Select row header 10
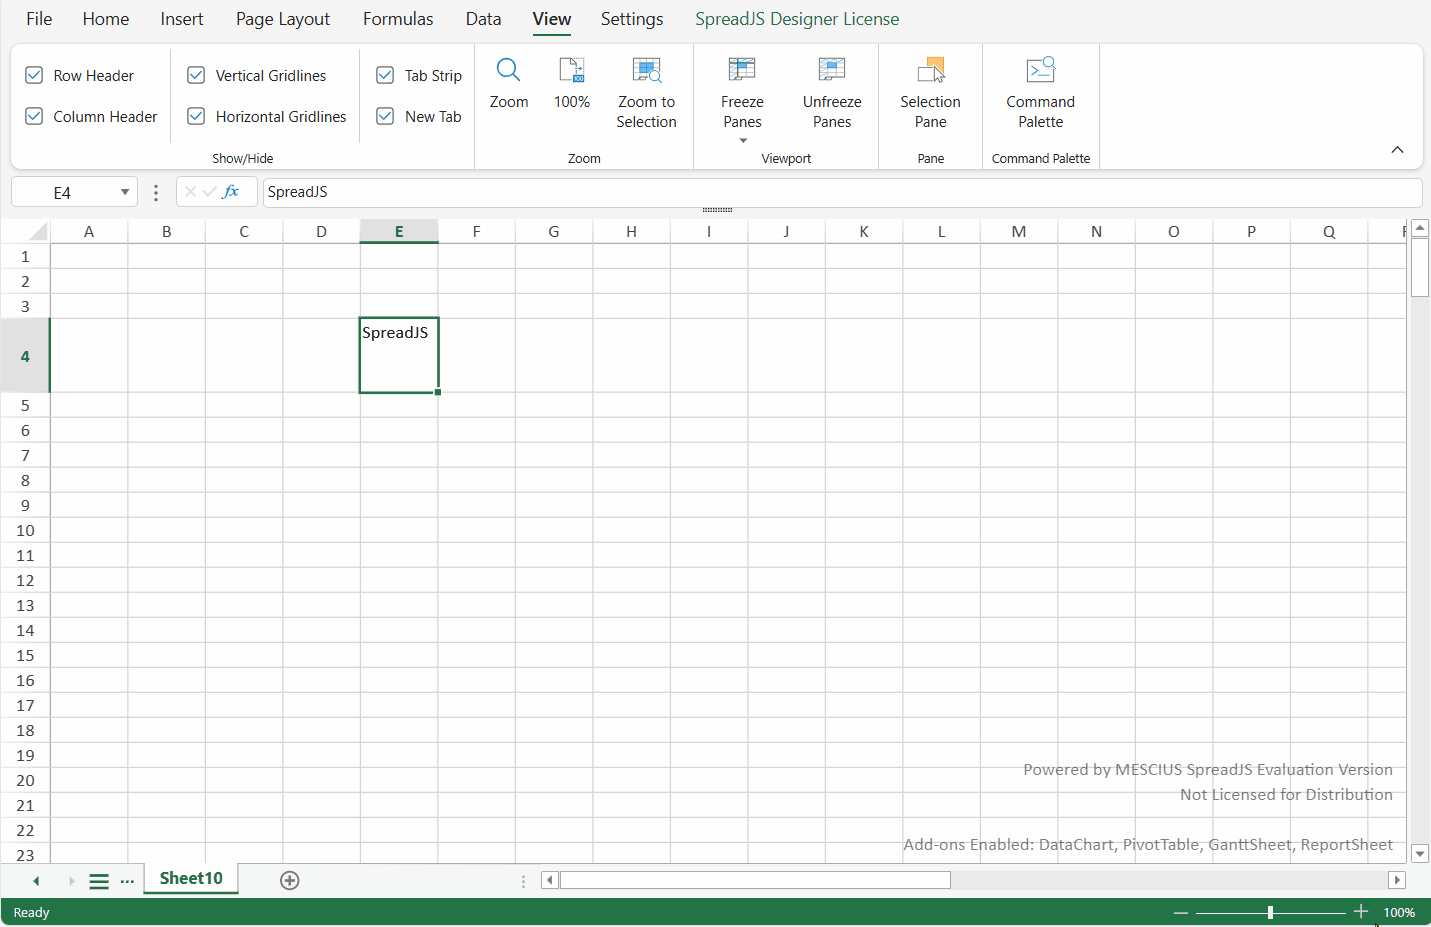The width and height of the screenshot is (1431, 927). pyautogui.click(x=25, y=530)
